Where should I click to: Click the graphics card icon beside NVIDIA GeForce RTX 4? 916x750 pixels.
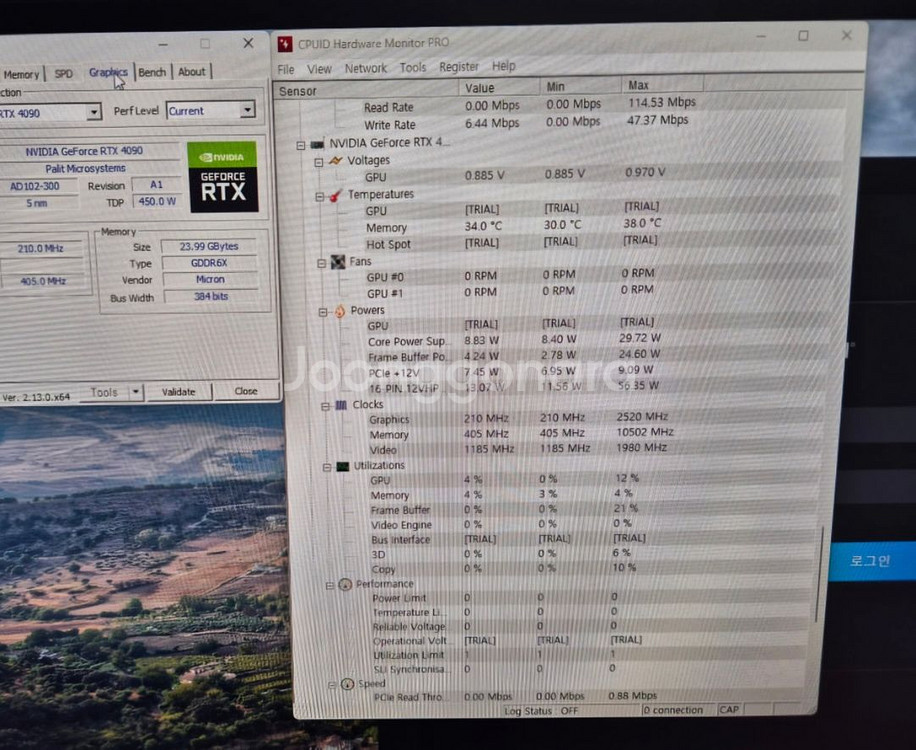click(x=317, y=144)
